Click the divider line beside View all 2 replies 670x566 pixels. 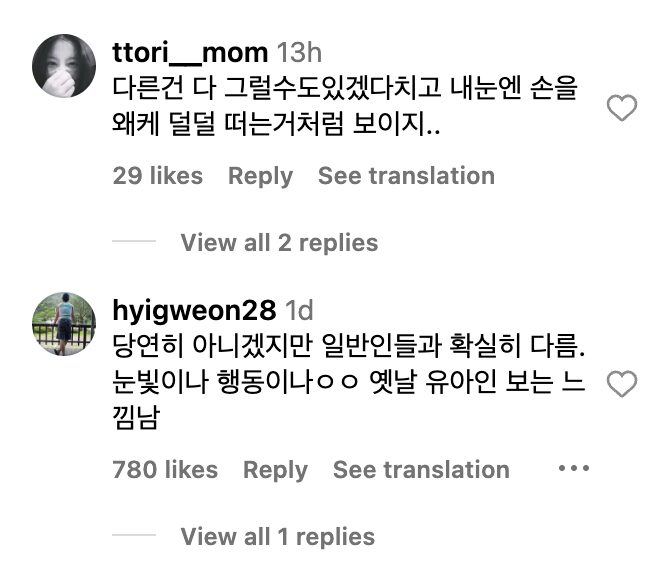(x=135, y=243)
